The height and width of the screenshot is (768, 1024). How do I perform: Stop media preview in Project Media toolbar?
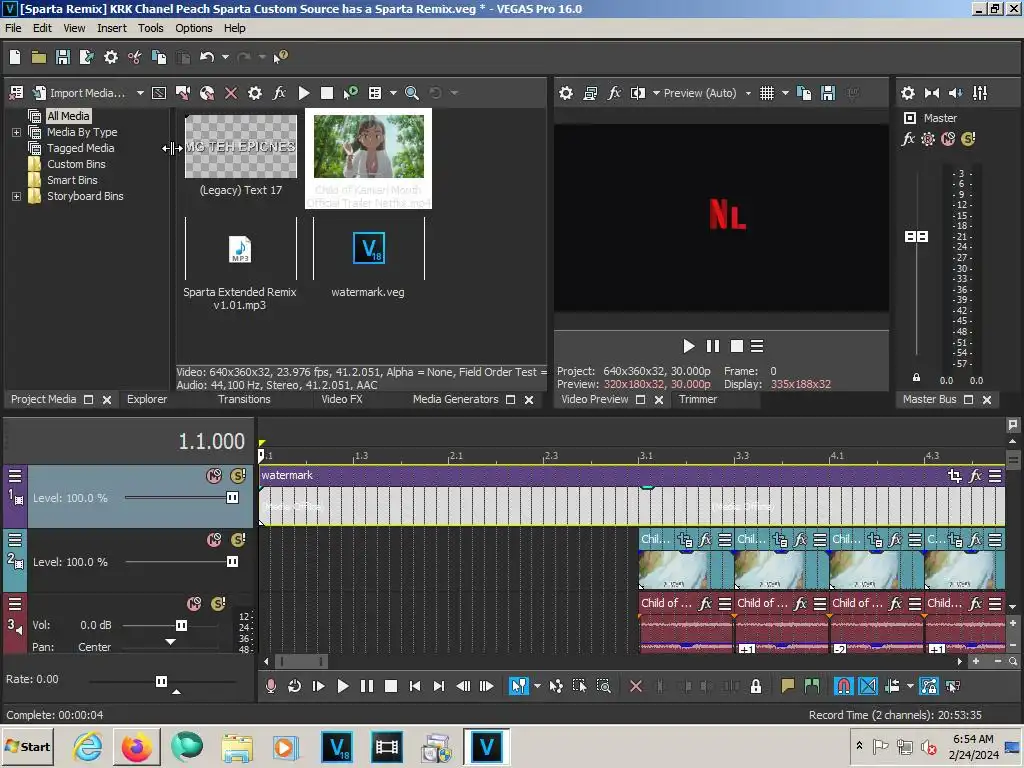327,93
